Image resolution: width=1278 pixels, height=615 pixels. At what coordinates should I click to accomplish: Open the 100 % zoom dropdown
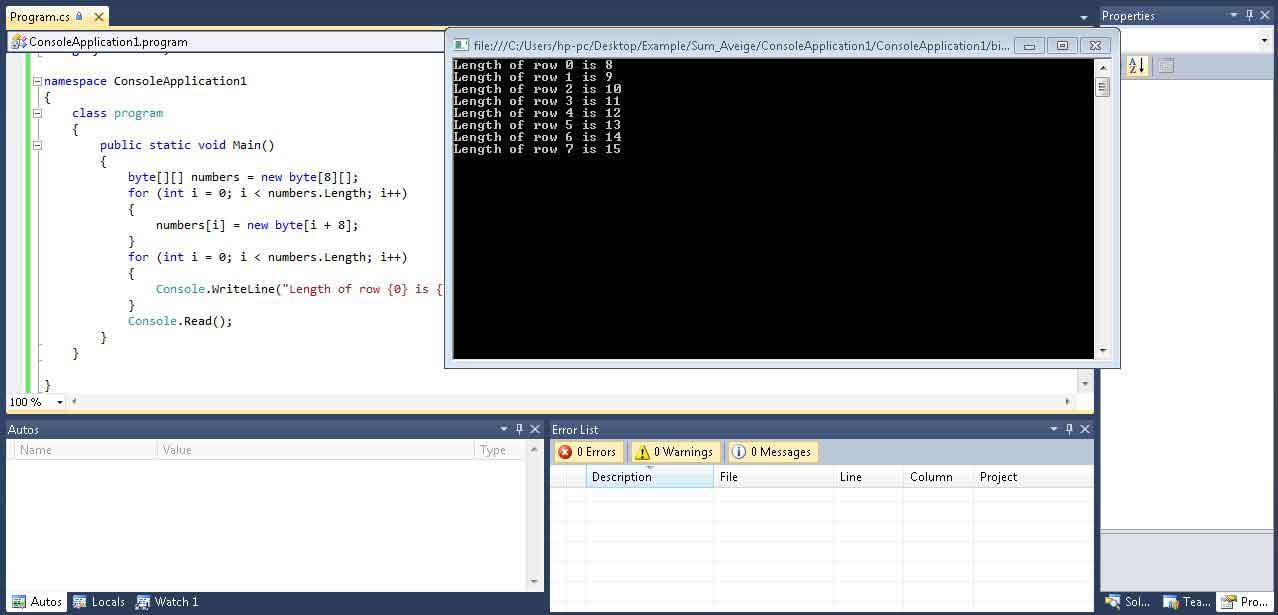(60, 402)
